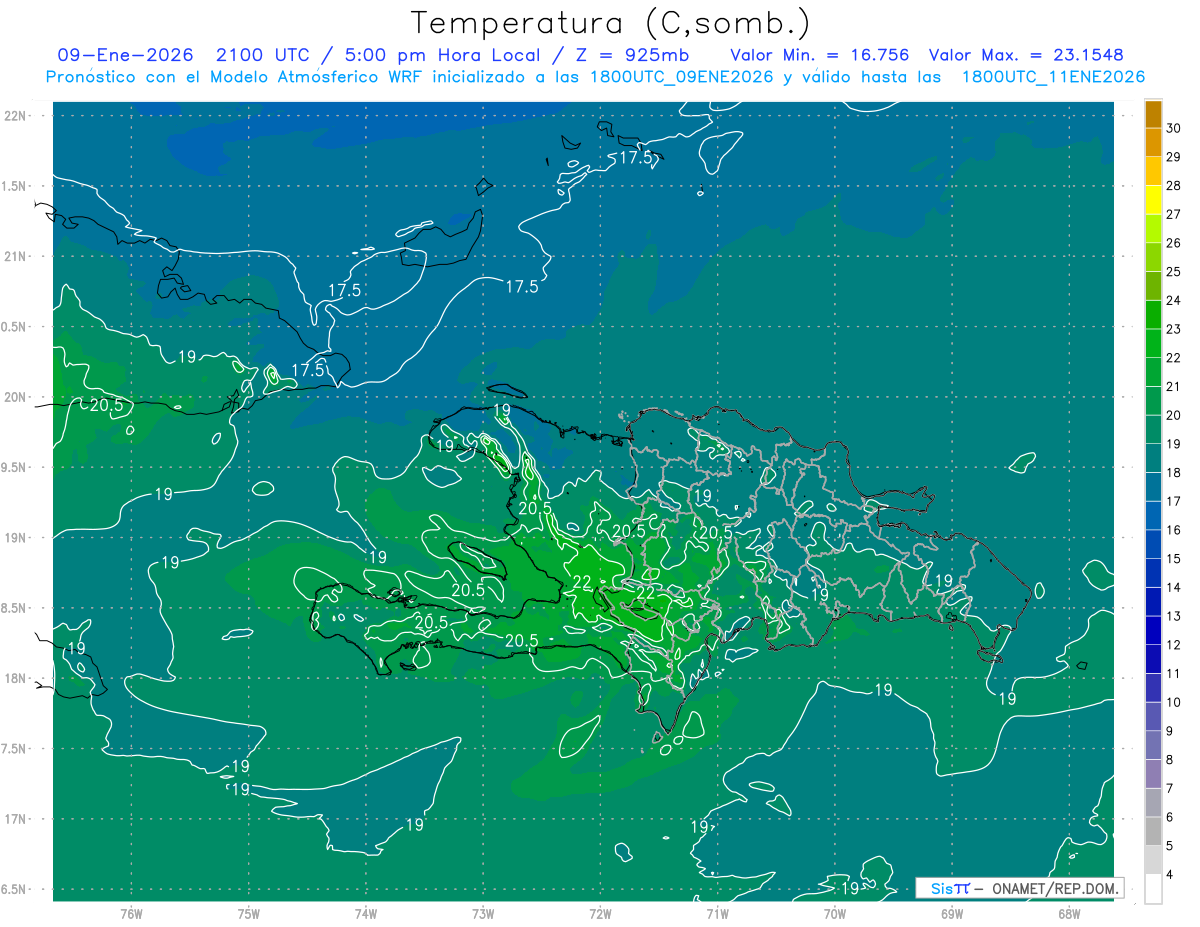1200x927 pixels.
Task: Click the bright green colorbar swatch between 23 and 24
Action: click(x=1153, y=315)
